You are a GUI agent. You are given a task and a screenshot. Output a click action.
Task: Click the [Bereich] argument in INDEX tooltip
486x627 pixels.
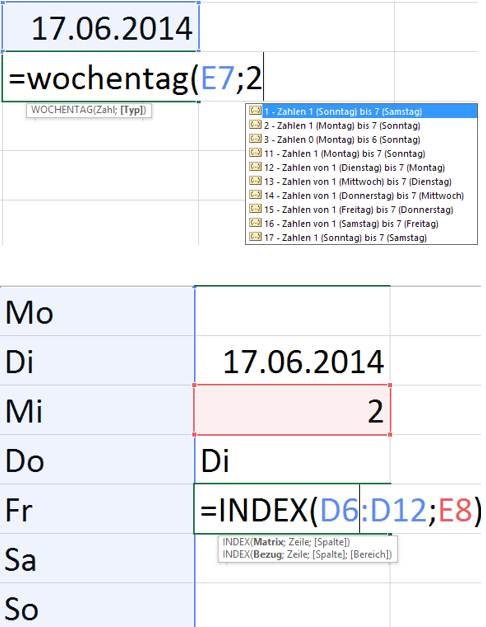pyautogui.click(x=370, y=555)
